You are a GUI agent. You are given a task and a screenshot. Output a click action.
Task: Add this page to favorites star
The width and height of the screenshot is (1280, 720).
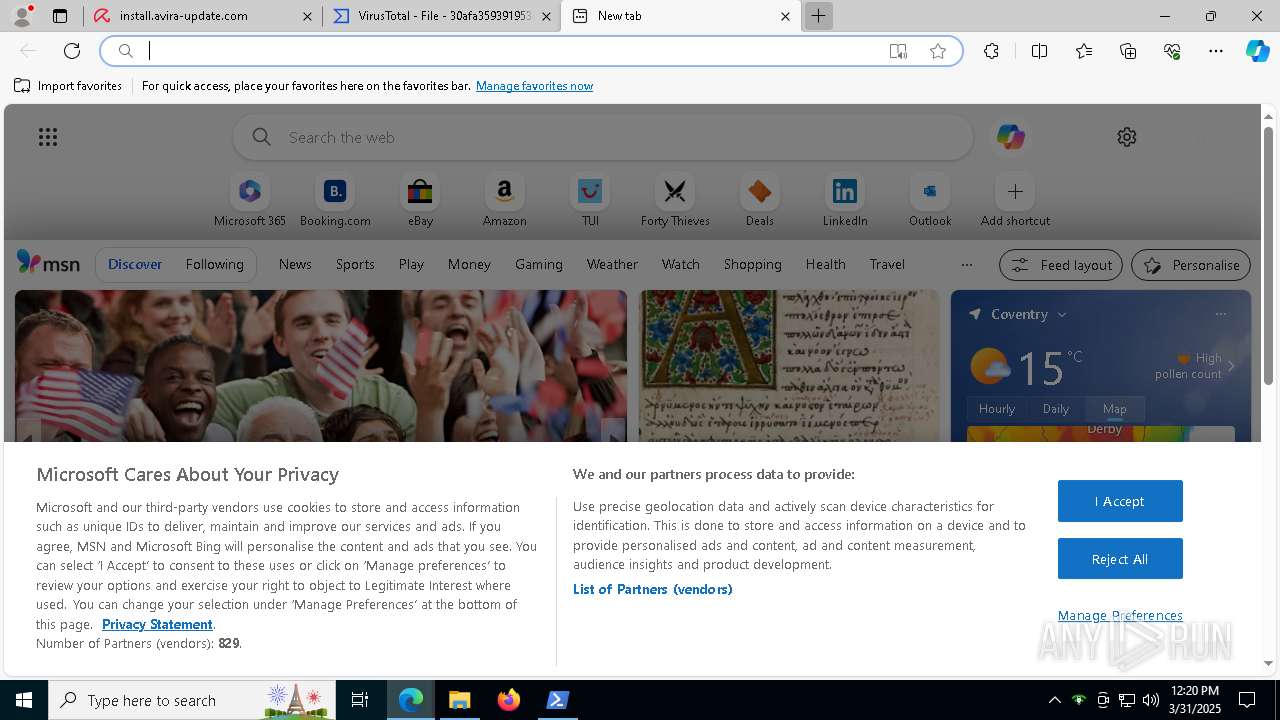coord(938,51)
